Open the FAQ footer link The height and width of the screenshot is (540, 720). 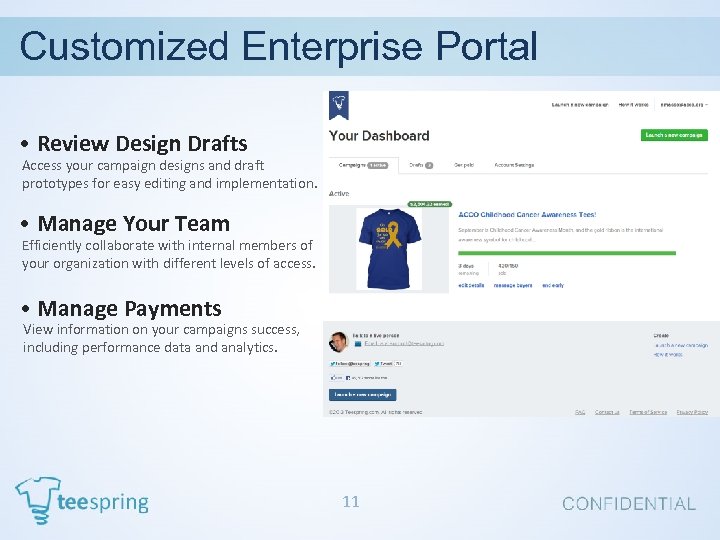pyautogui.click(x=580, y=412)
